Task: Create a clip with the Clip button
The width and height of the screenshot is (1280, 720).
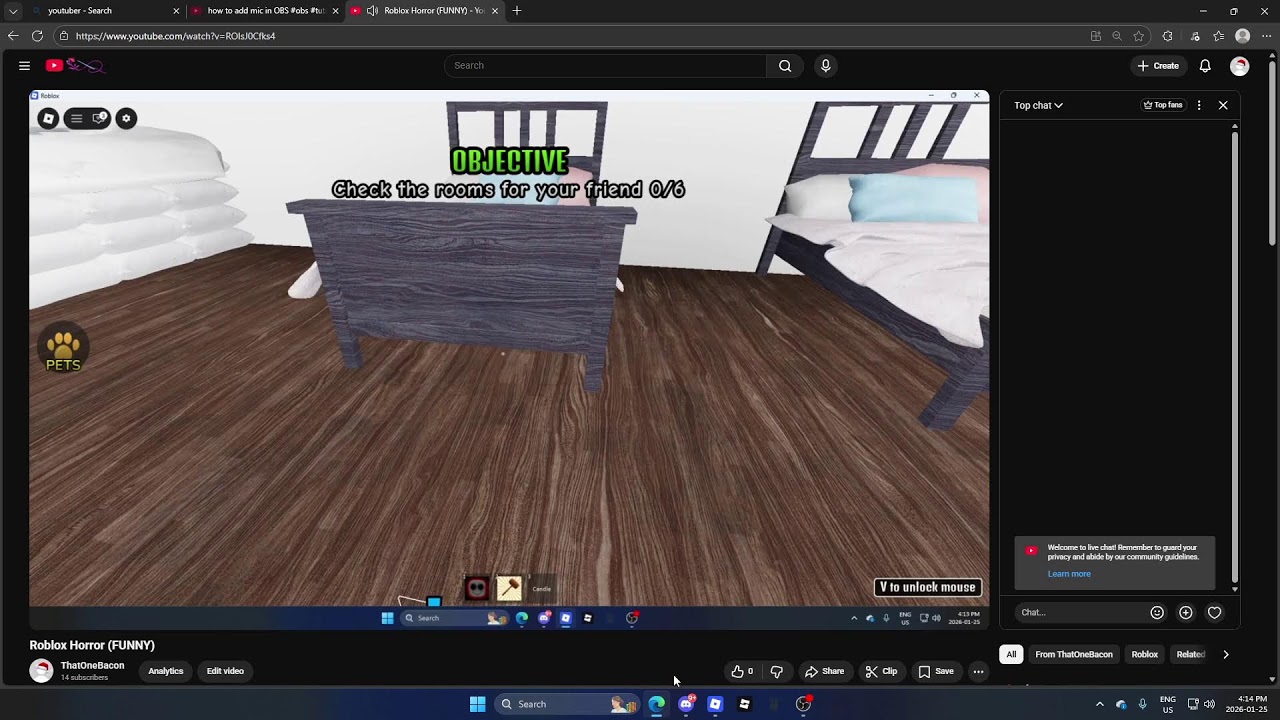Action: 881,671
